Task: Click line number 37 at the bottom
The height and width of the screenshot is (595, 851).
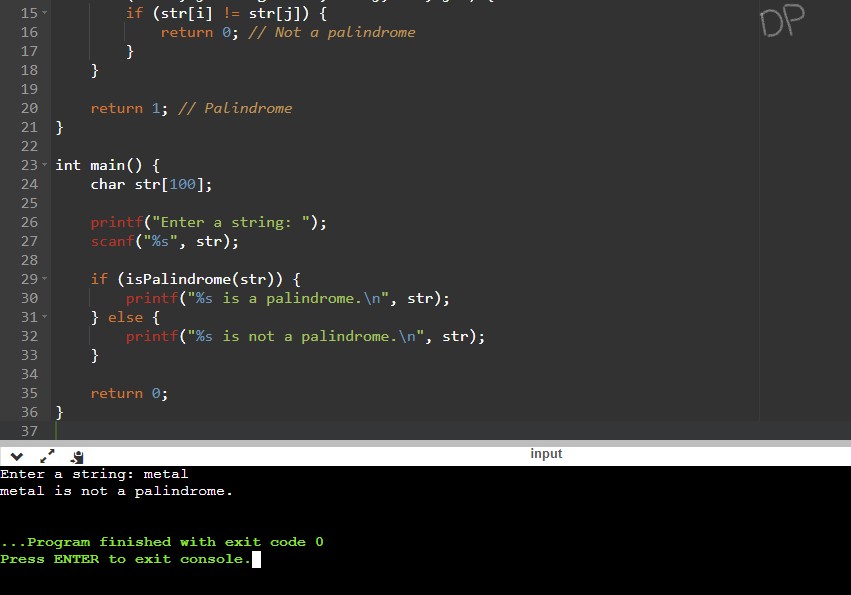Action: point(29,431)
